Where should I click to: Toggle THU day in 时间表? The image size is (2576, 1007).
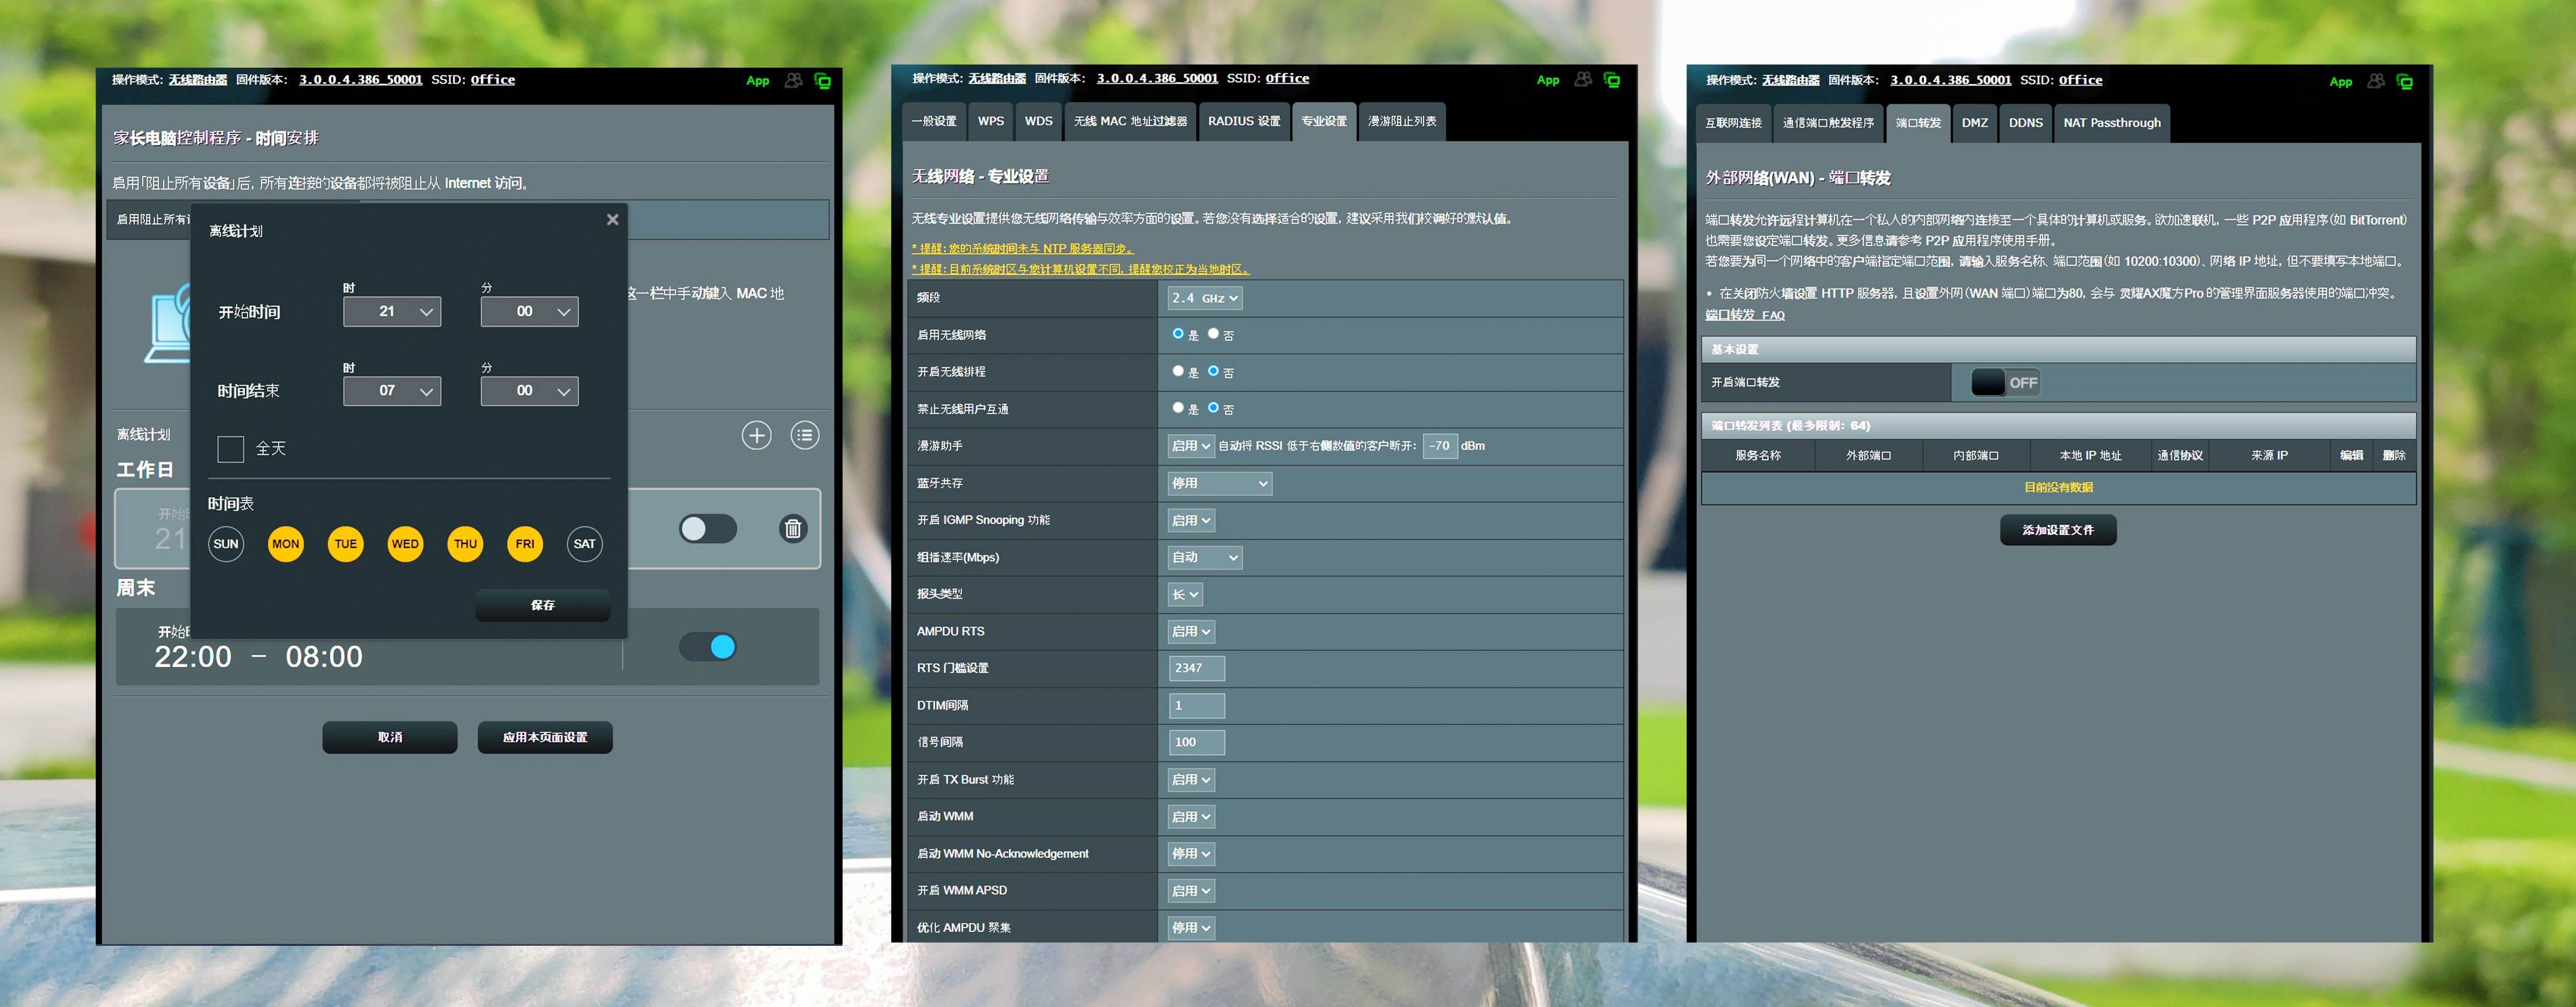coord(465,544)
